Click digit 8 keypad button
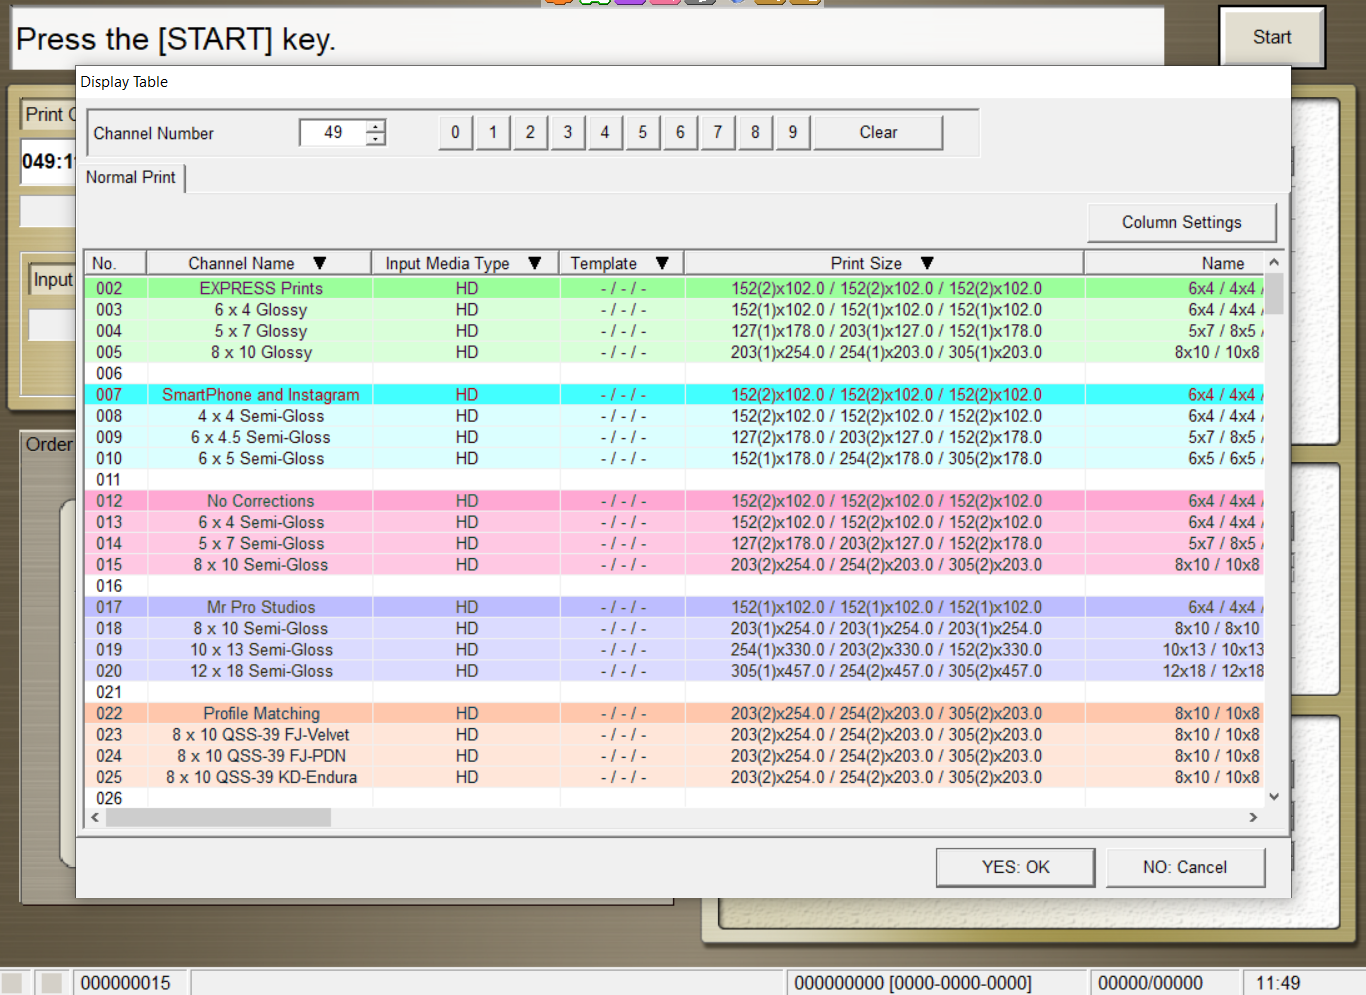1366x995 pixels. coord(755,132)
